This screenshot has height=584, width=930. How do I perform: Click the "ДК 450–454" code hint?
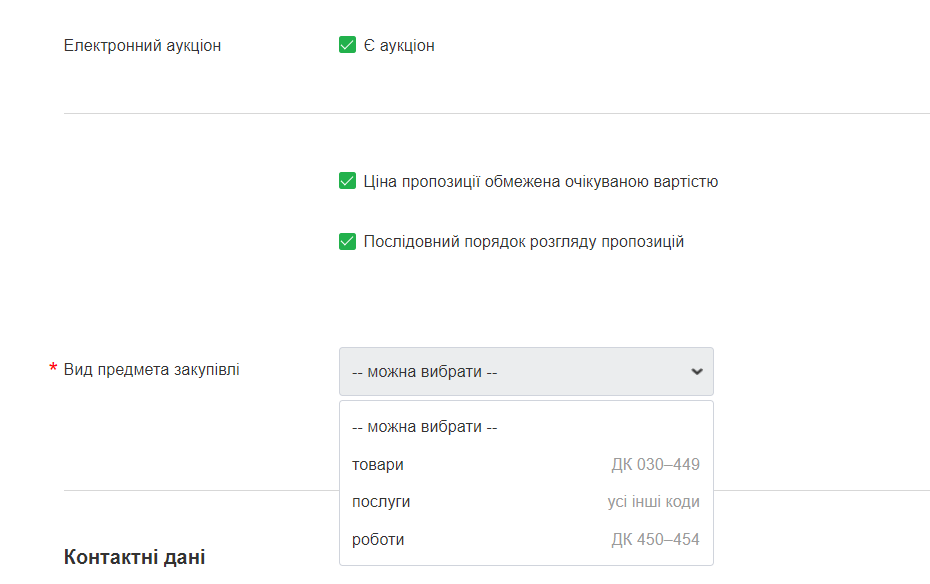click(655, 540)
